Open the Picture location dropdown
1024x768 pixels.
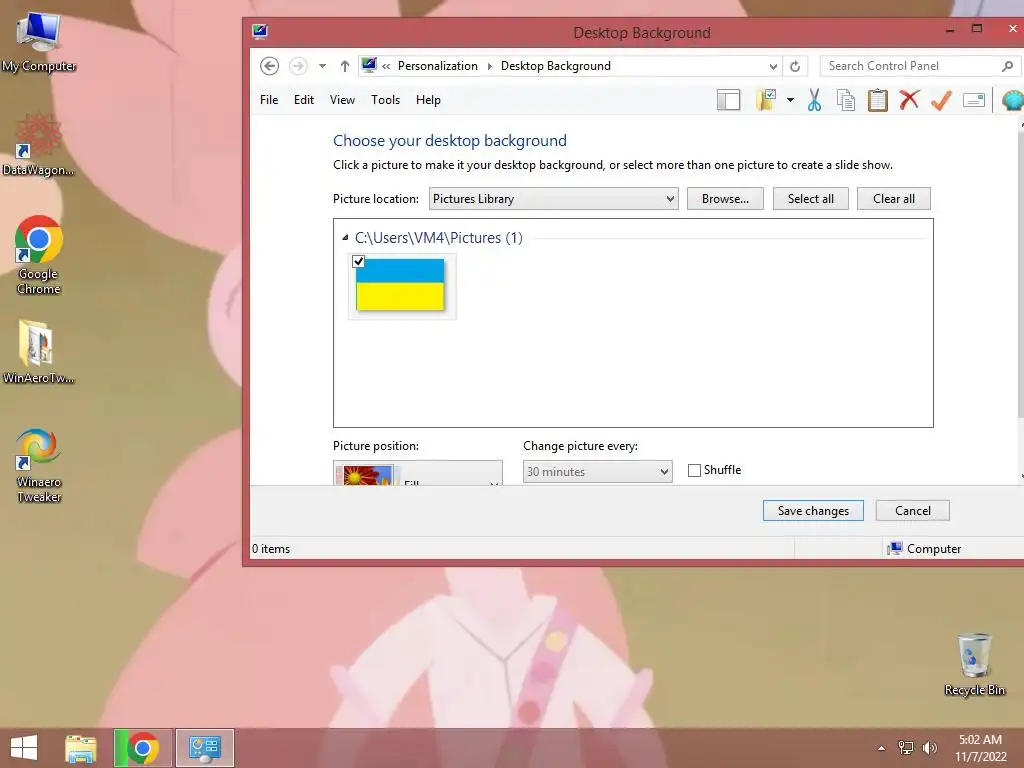[553, 199]
